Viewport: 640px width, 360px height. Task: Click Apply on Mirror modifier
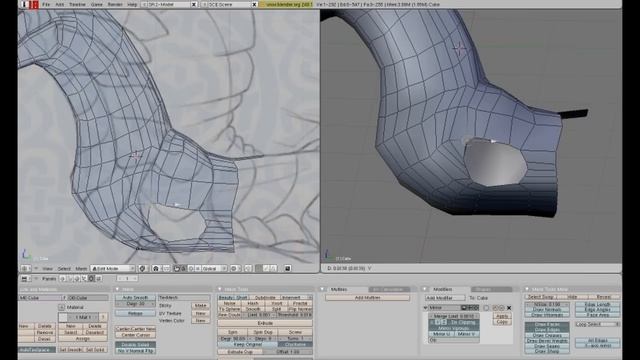(502, 316)
